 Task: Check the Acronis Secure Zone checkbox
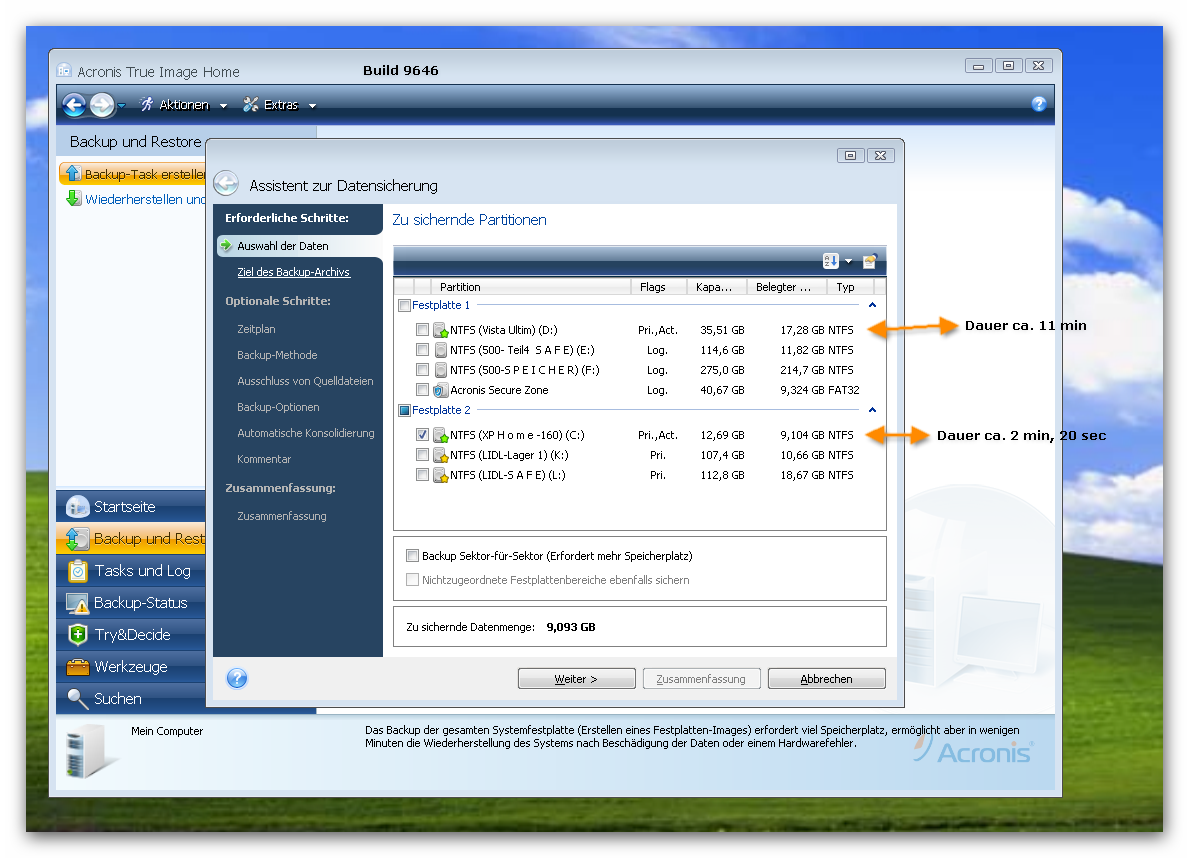[x=422, y=390]
